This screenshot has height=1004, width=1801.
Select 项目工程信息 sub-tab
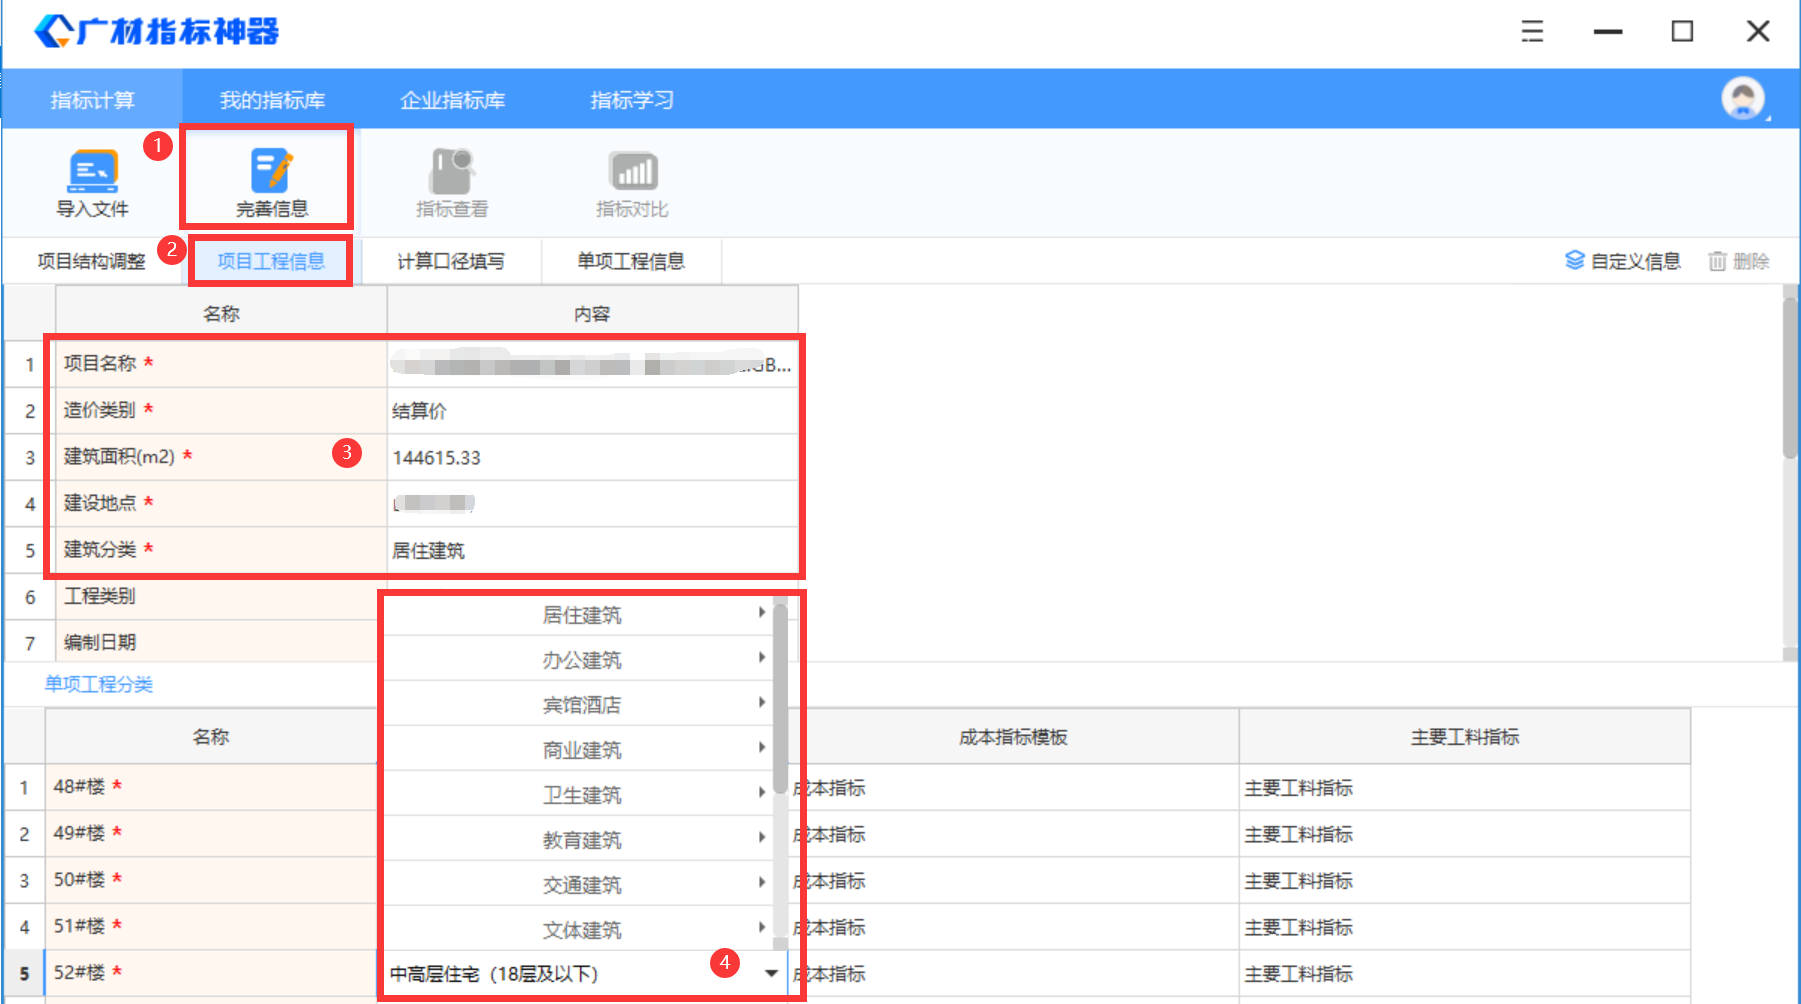tap(271, 261)
